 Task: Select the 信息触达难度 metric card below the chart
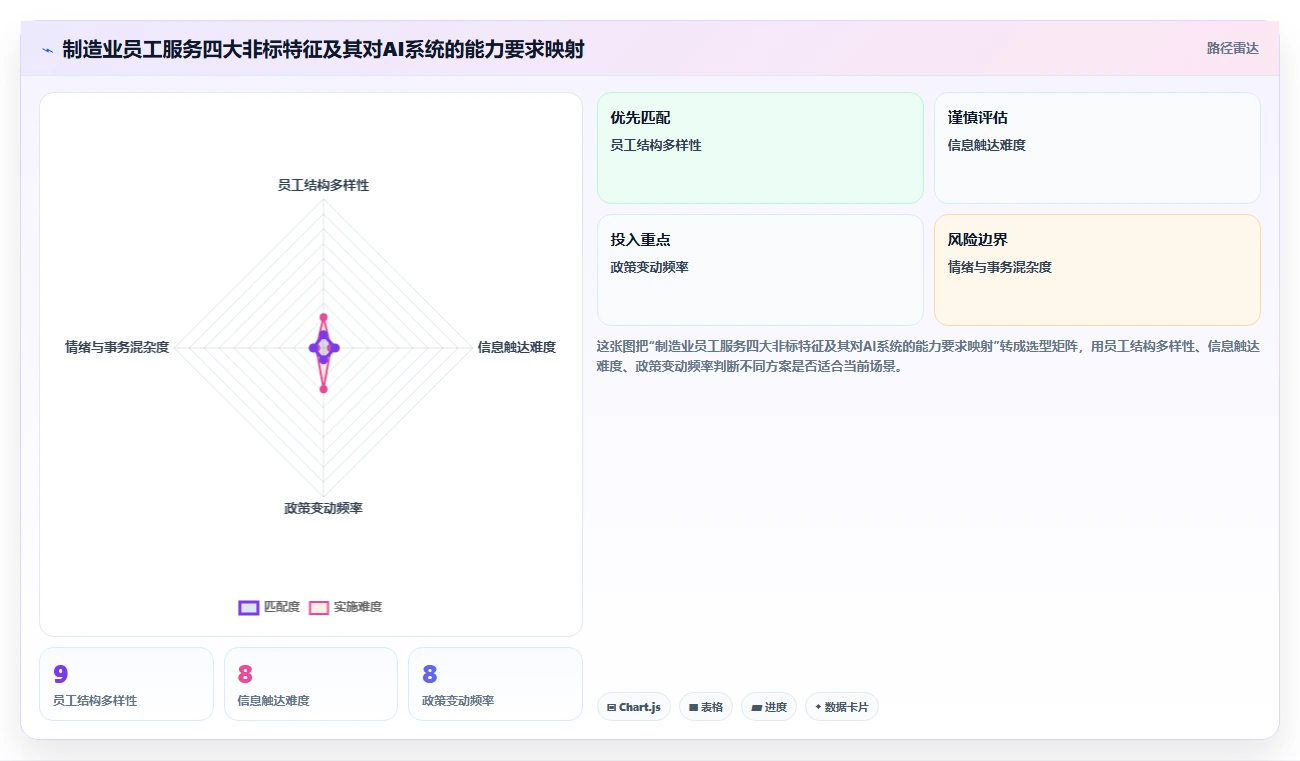(x=311, y=684)
